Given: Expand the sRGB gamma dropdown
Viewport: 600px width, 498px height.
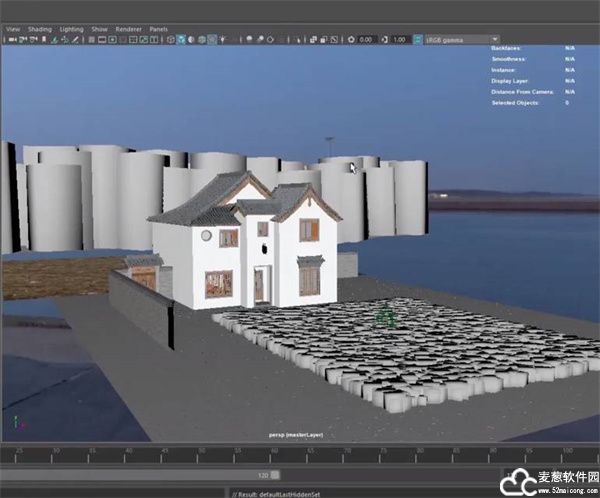Looking at the screenshot, I should point(494,40).
